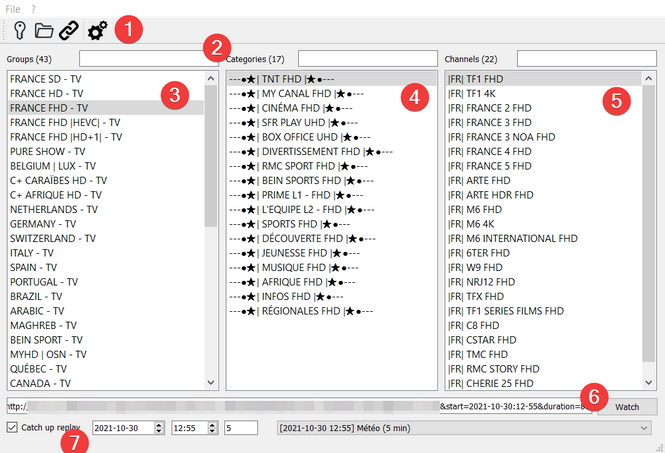
Task: Open the File menu
Action: (13, 9)
